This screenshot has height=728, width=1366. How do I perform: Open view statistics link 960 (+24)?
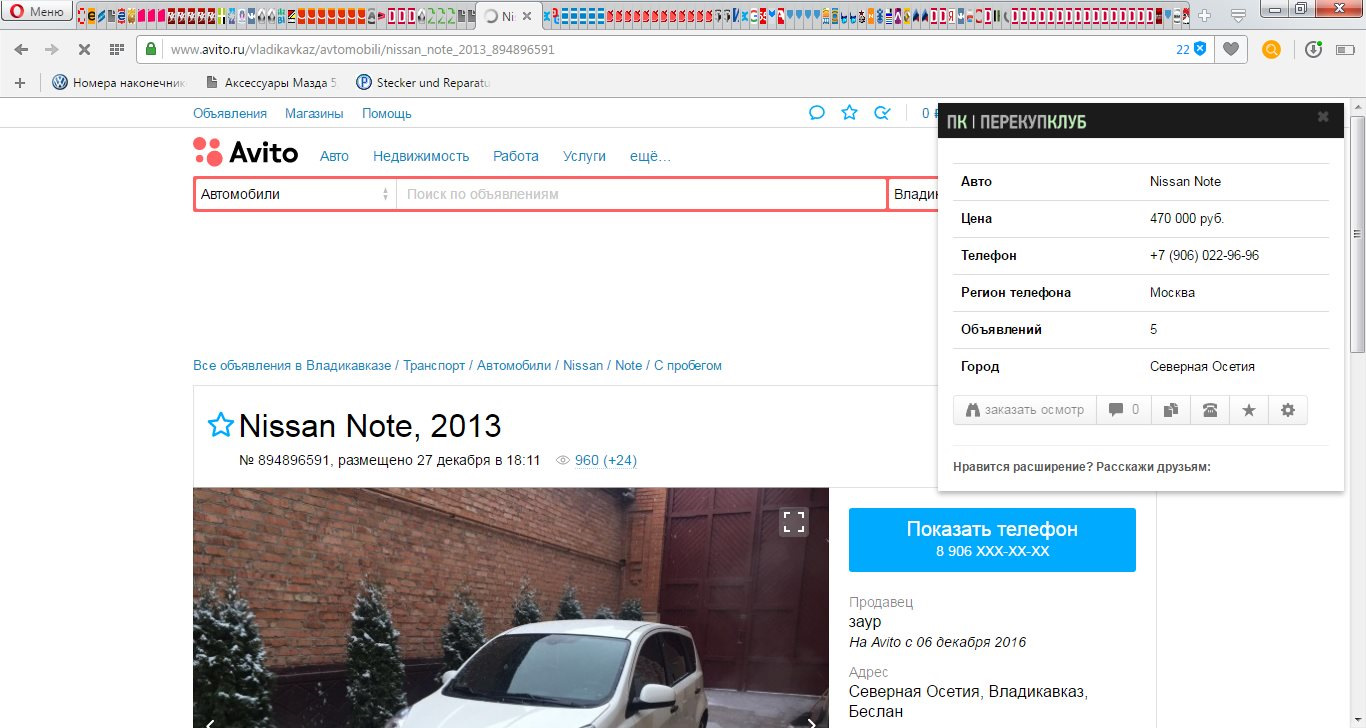tap(605, 460)
